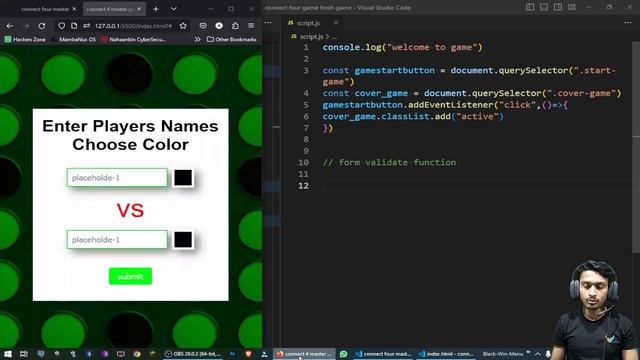
Task: Open the OBS 29.0.2 taskbar button
Action: pyautogui.click(x=193, y=354)
